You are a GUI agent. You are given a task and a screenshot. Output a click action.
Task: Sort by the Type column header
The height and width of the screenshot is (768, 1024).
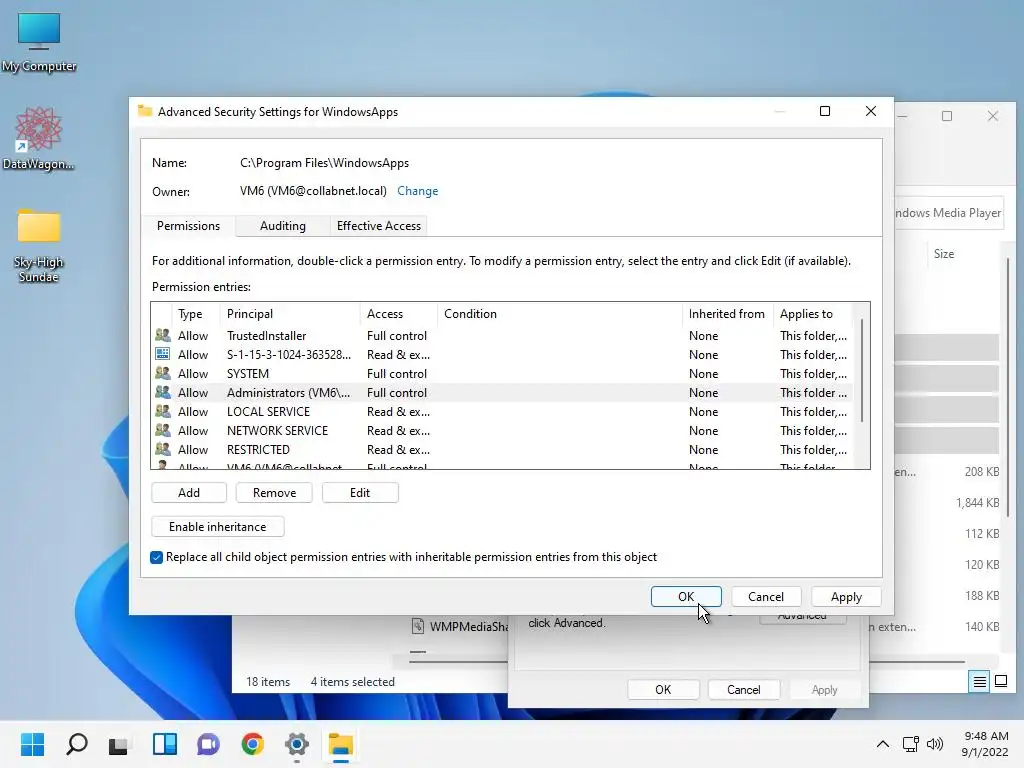tap(195, 313)
